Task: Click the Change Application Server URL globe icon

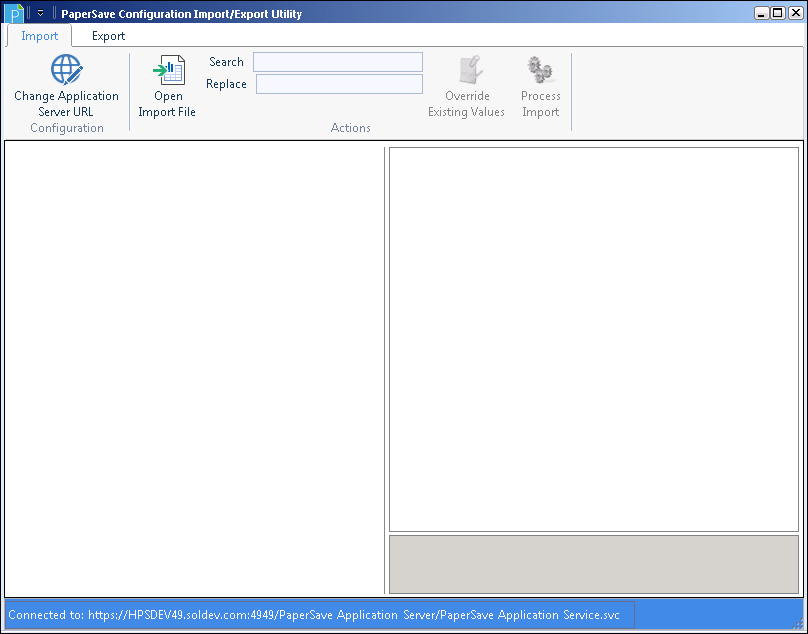Action: [x=66, y=70]
